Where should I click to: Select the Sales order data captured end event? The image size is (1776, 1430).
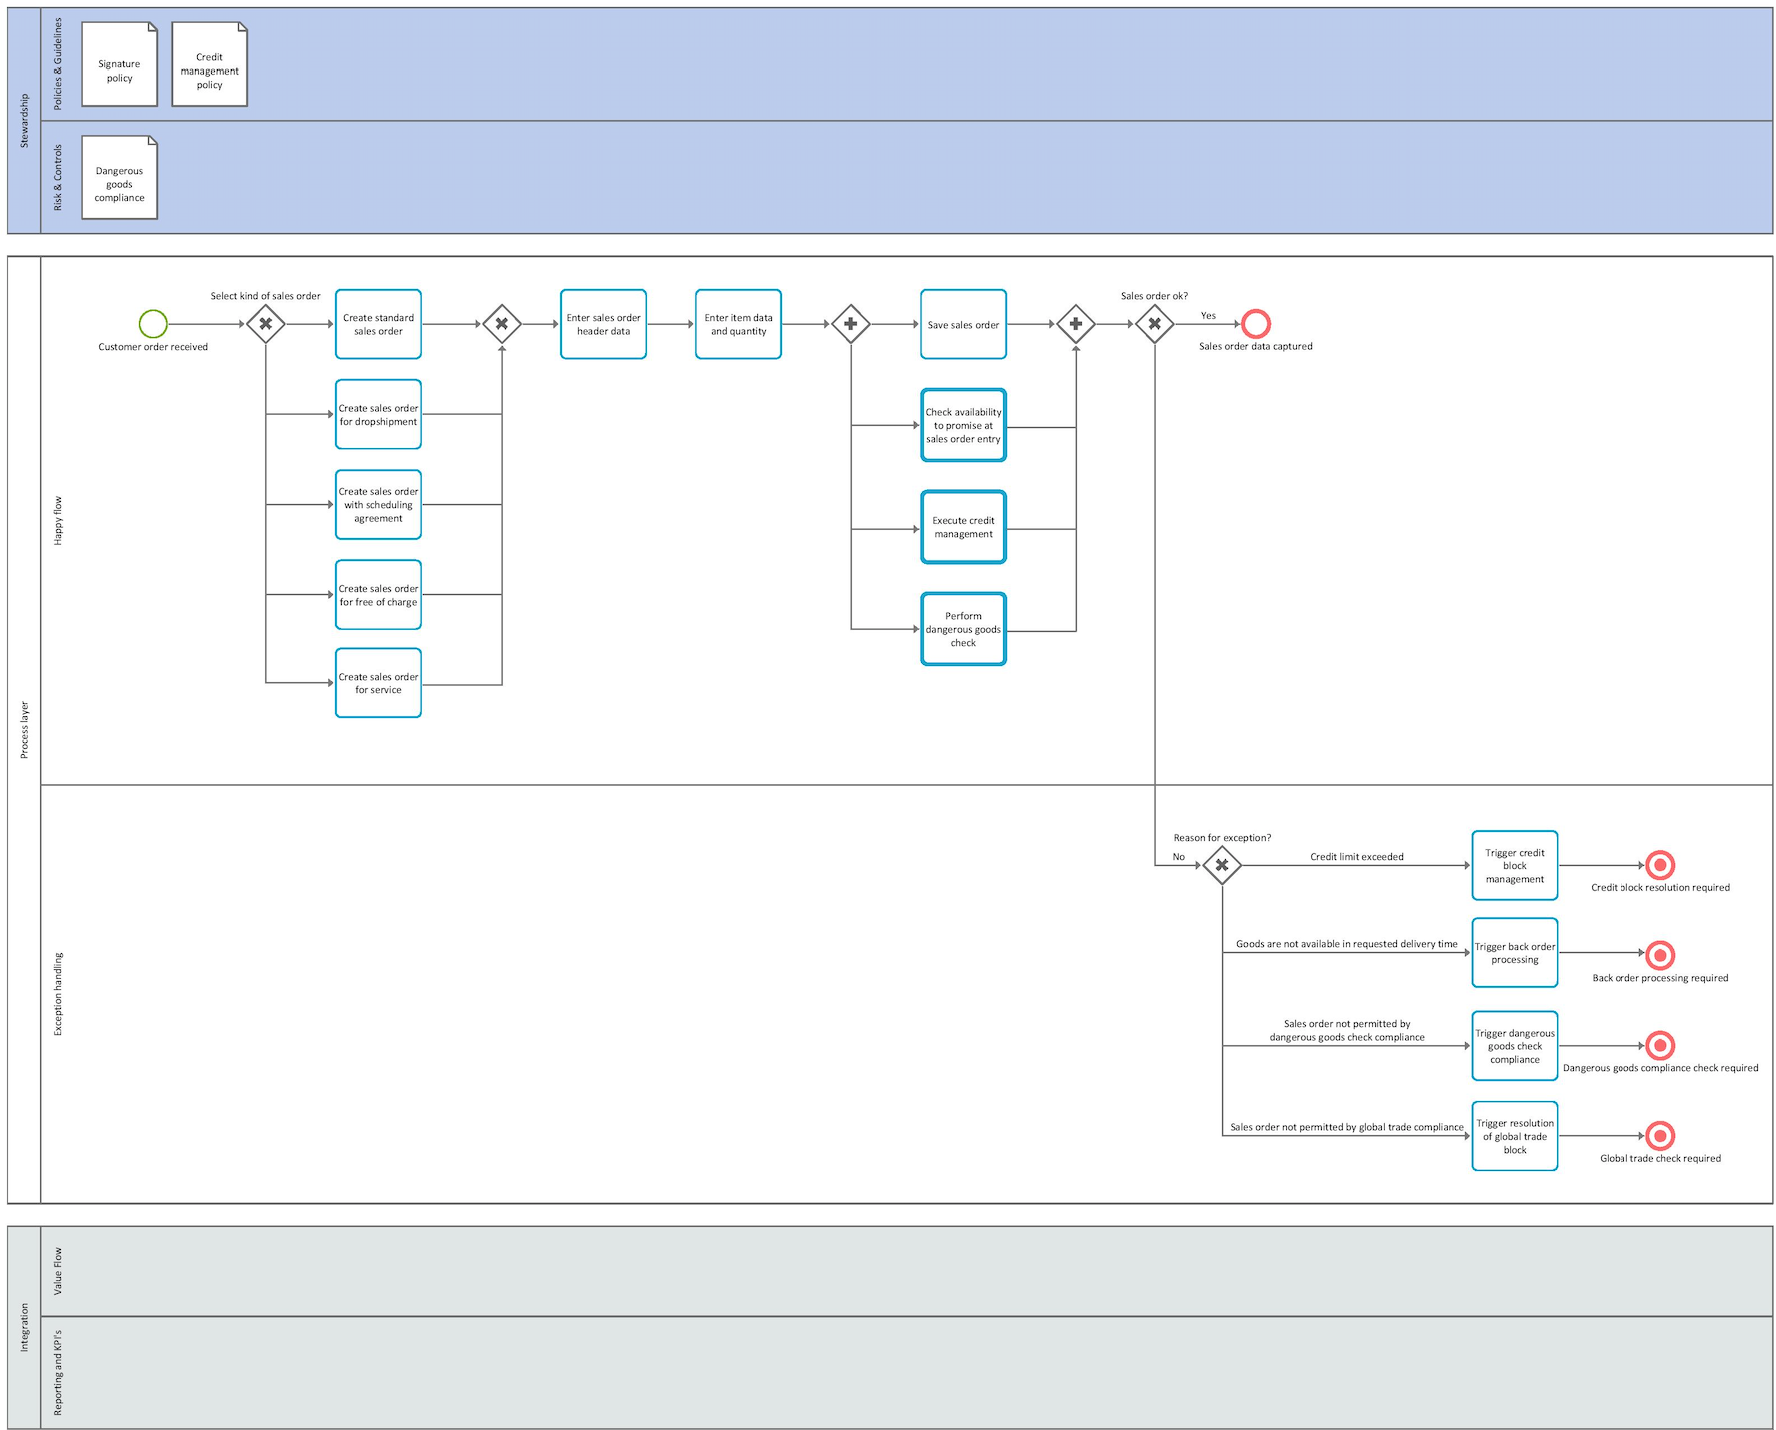click(1256, 324)
